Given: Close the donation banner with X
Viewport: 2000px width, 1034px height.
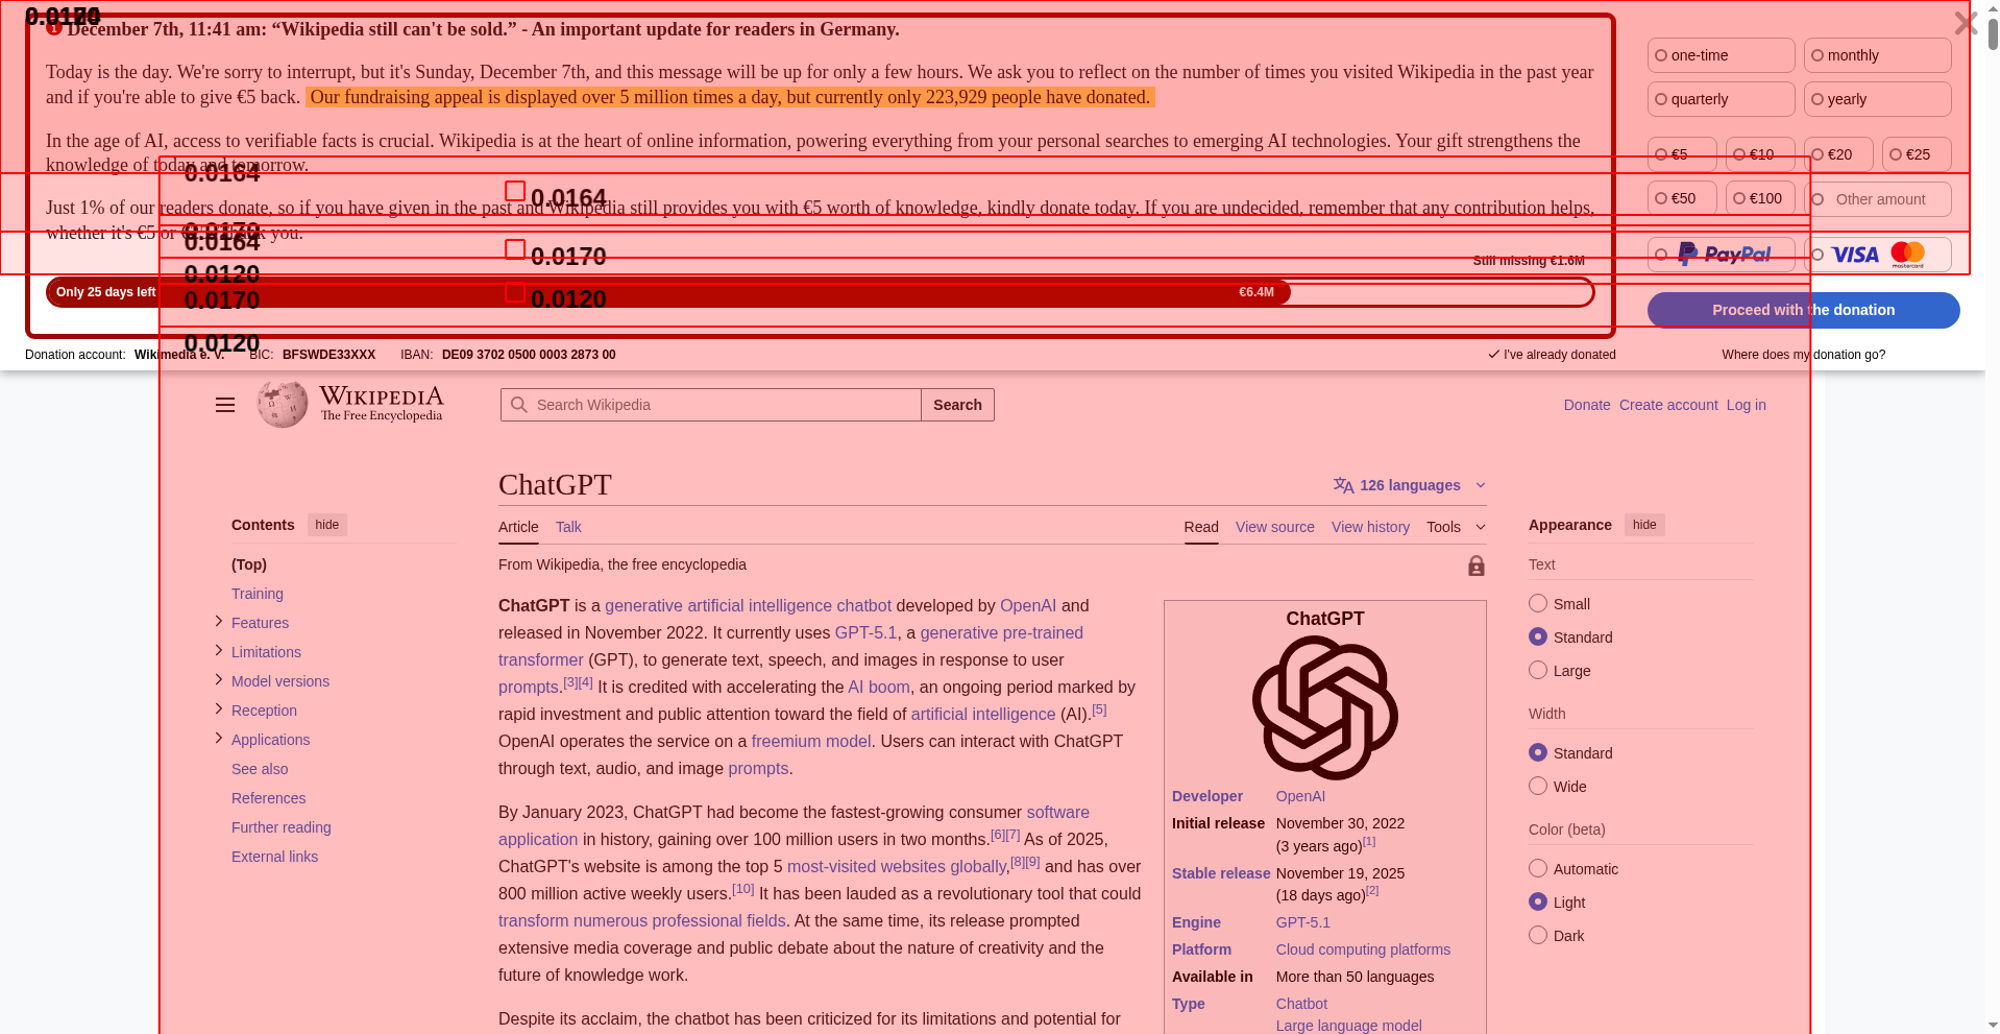Looking at the screenshot, I should (x=1964, y=24).
